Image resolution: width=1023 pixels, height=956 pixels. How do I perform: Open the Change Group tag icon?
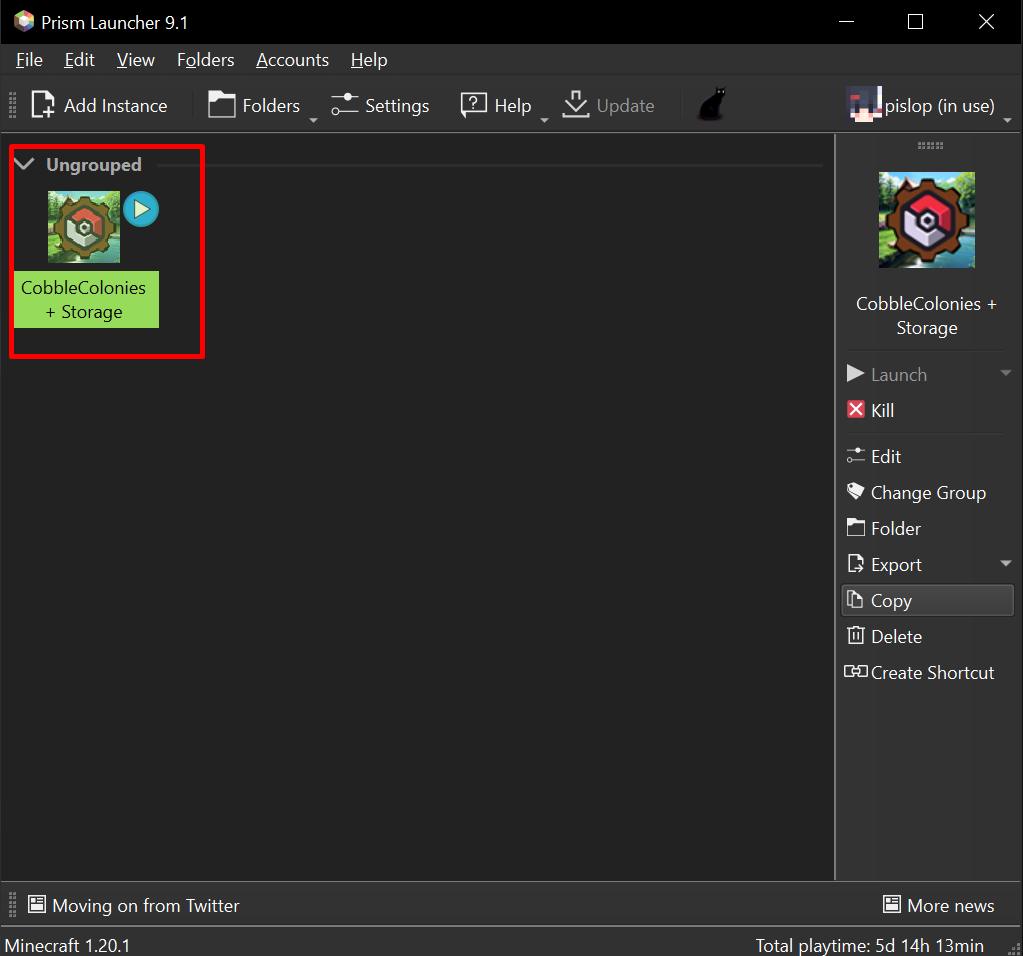coord(856,492)
